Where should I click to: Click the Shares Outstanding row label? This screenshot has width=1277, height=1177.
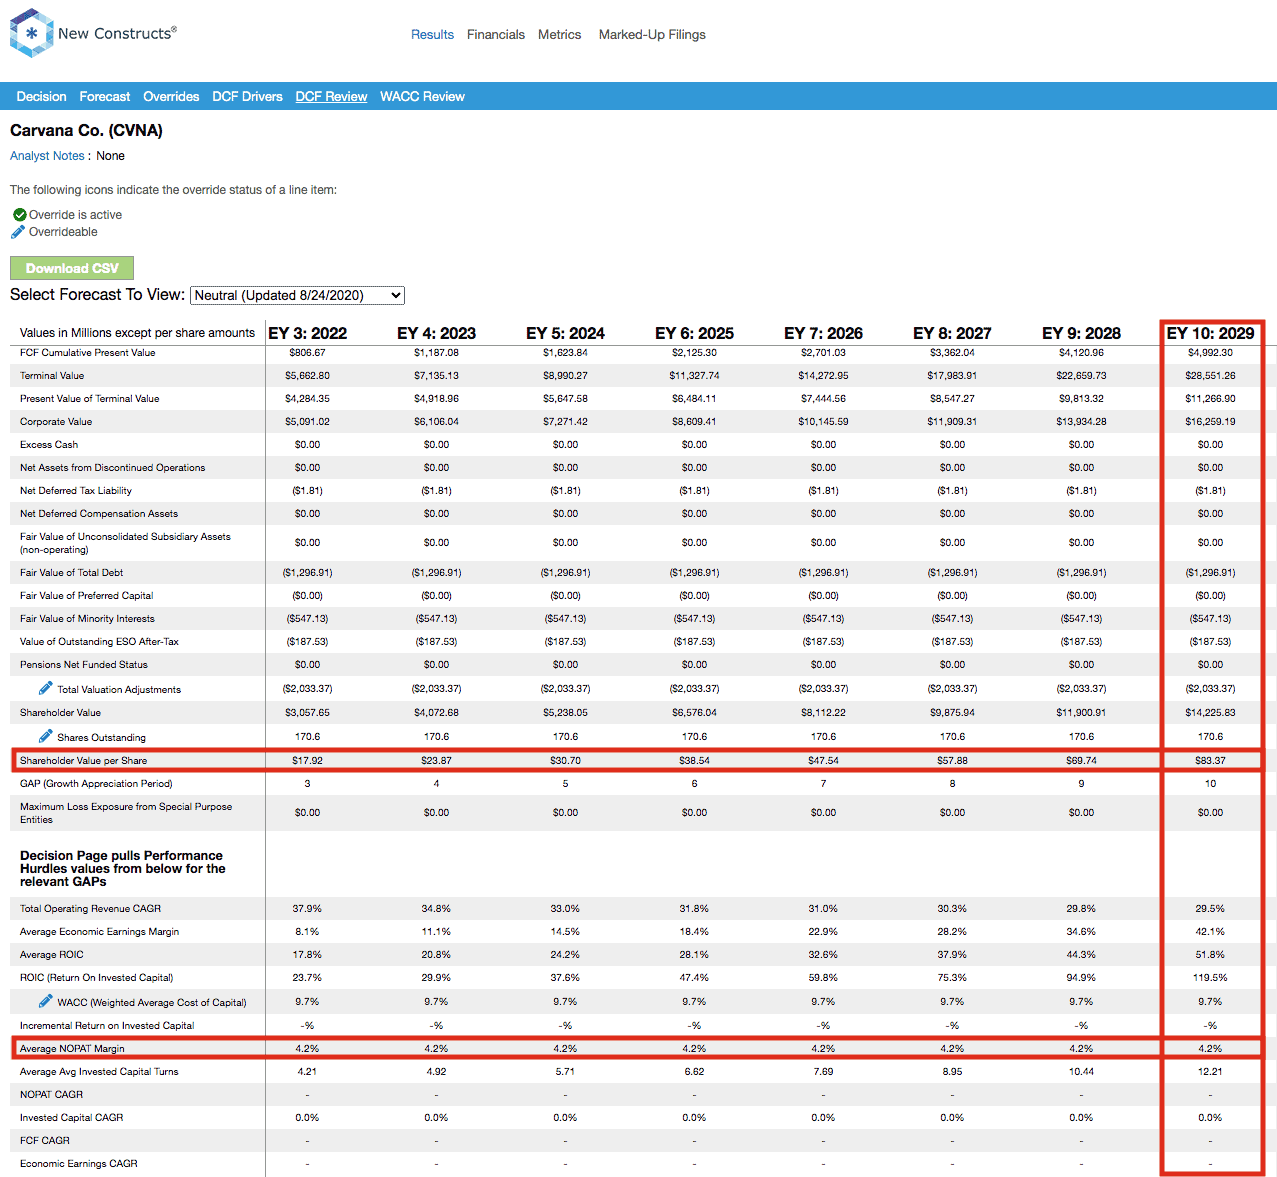(x=101, y=738)
